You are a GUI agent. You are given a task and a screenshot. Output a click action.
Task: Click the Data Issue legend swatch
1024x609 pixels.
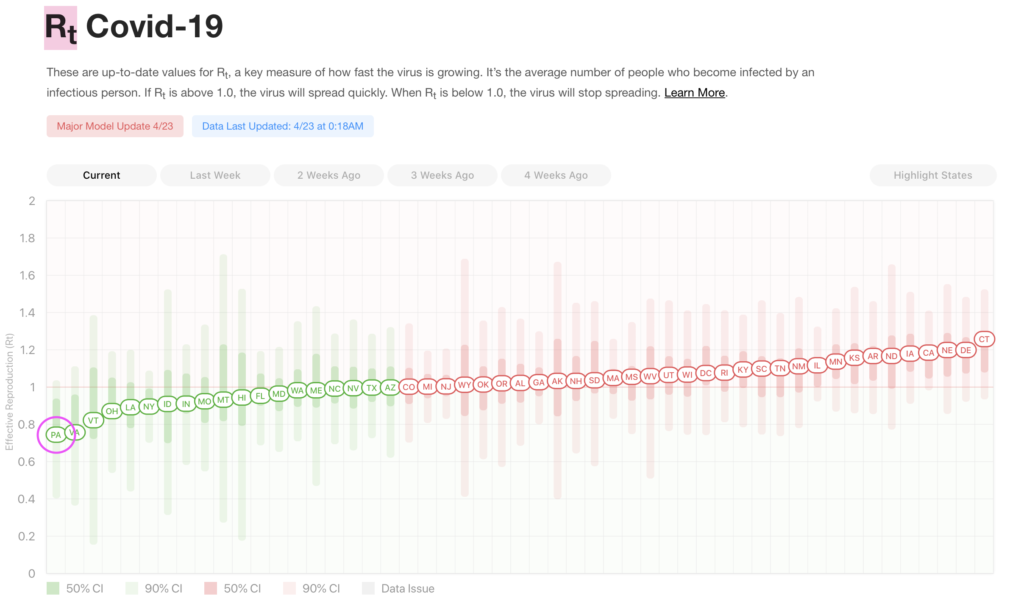click(x=367, y=589)
